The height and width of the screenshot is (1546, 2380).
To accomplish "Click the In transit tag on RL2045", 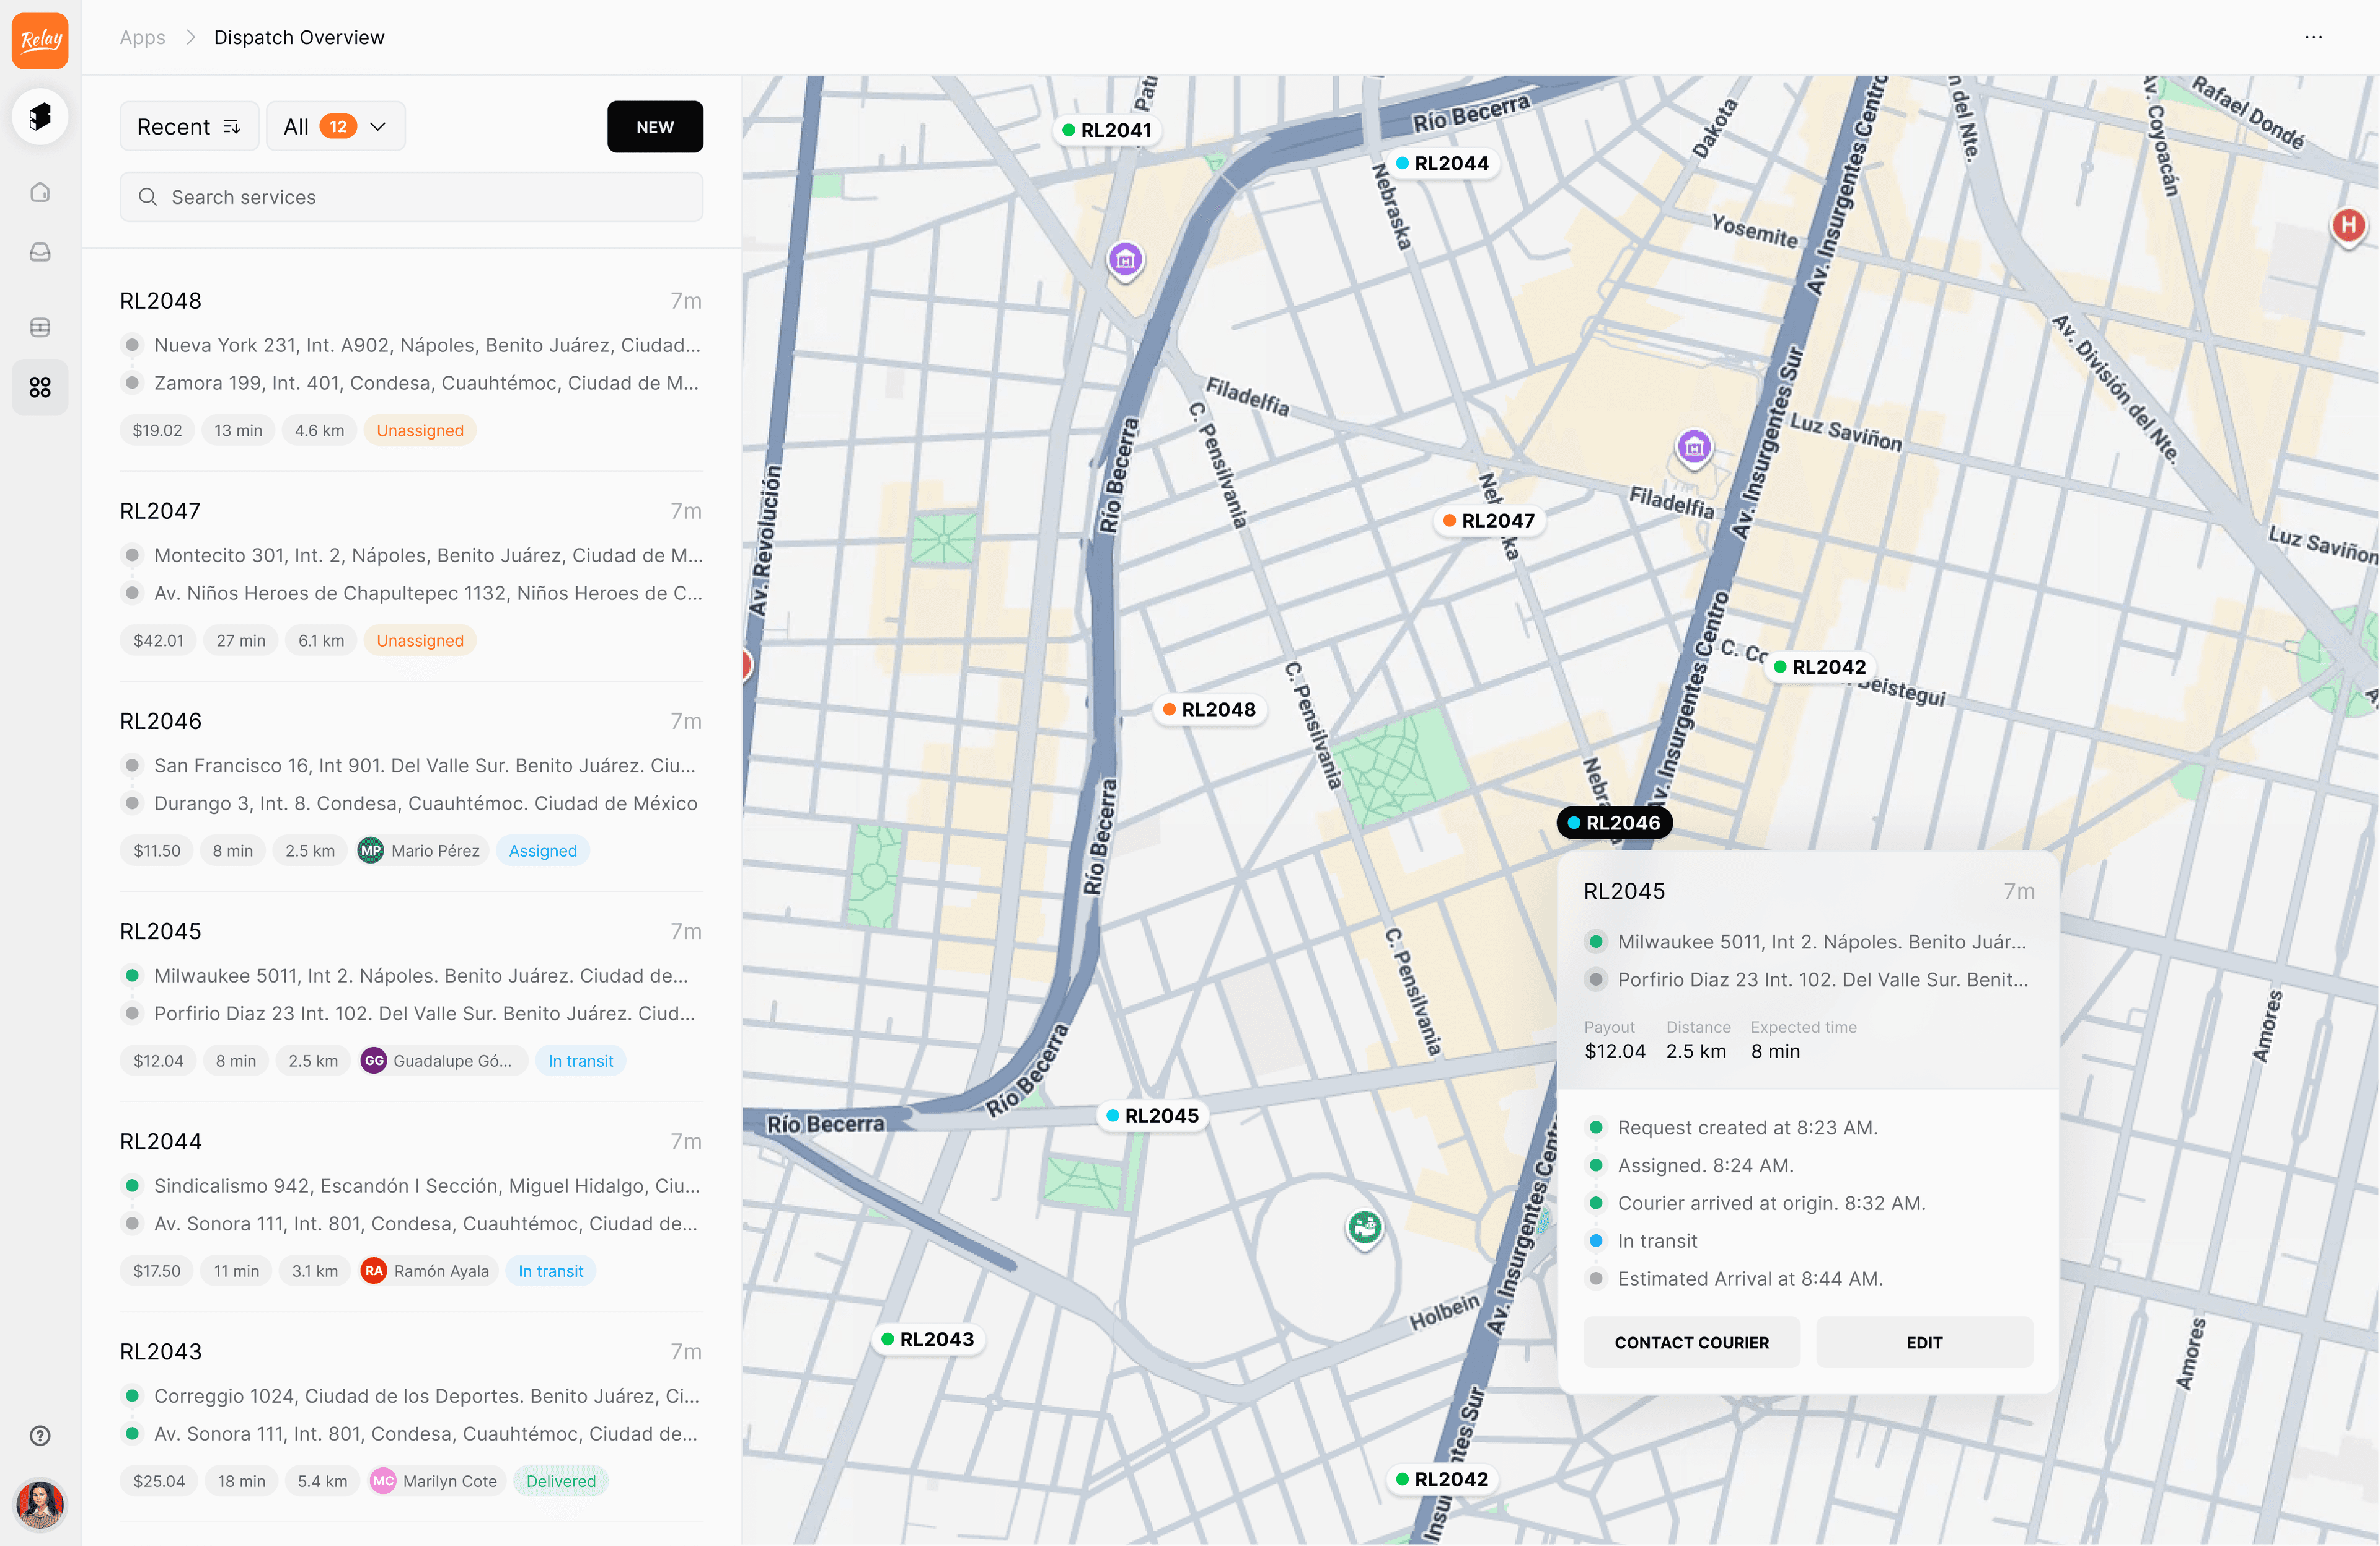I will 581,1060.
